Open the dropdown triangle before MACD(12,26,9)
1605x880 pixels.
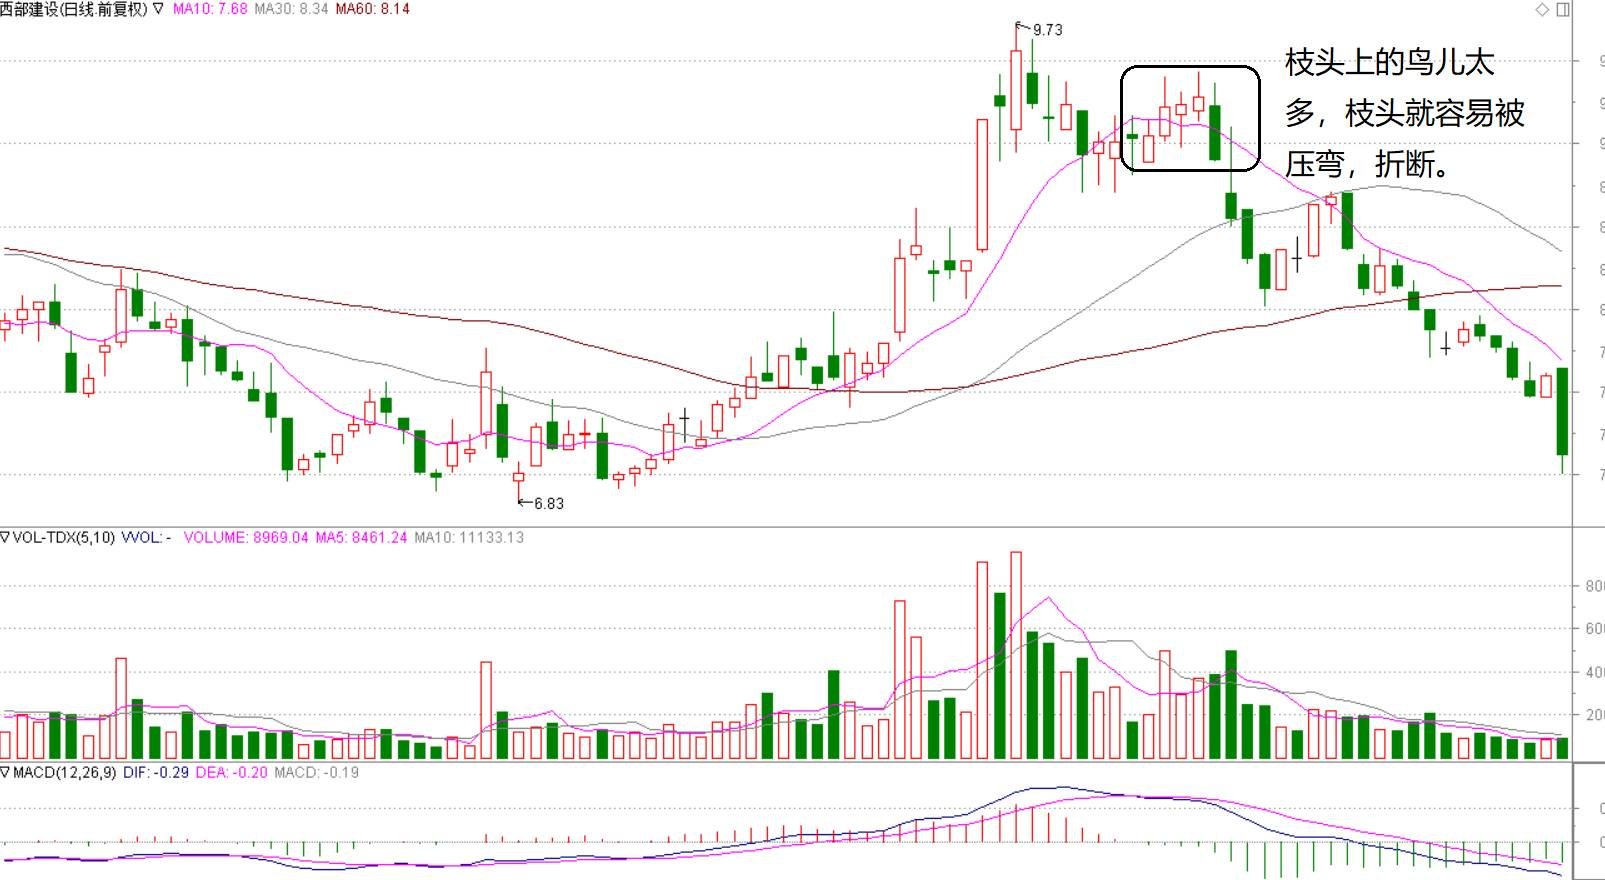[x=5, y=773]
